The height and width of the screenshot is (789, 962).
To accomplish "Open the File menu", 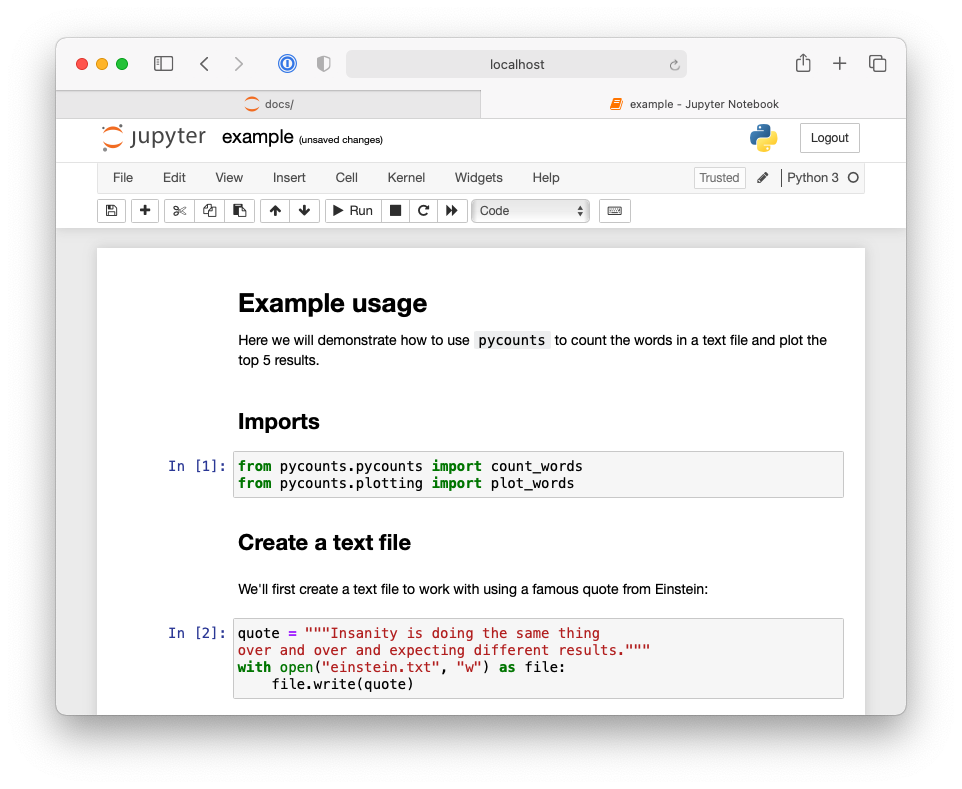I will (x=123, y=178).
